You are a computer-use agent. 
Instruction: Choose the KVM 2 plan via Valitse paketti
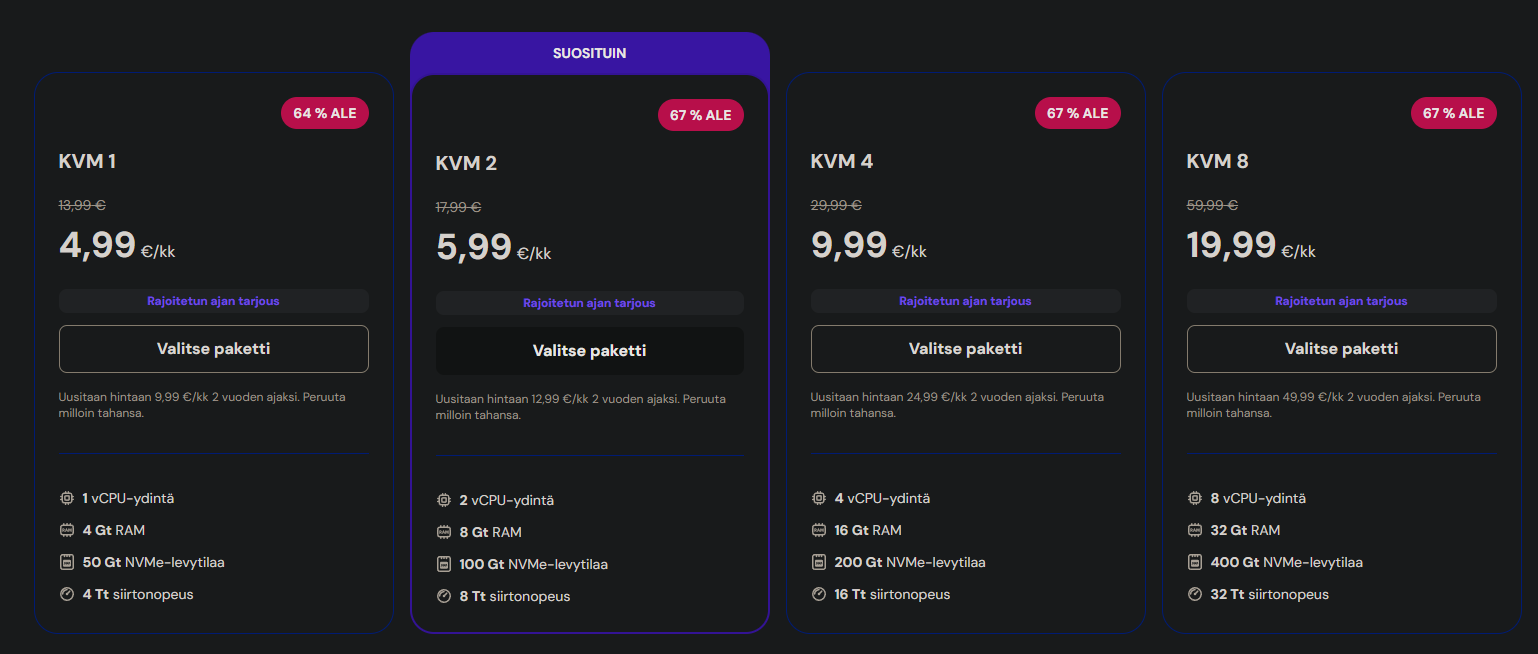point(589,351)
